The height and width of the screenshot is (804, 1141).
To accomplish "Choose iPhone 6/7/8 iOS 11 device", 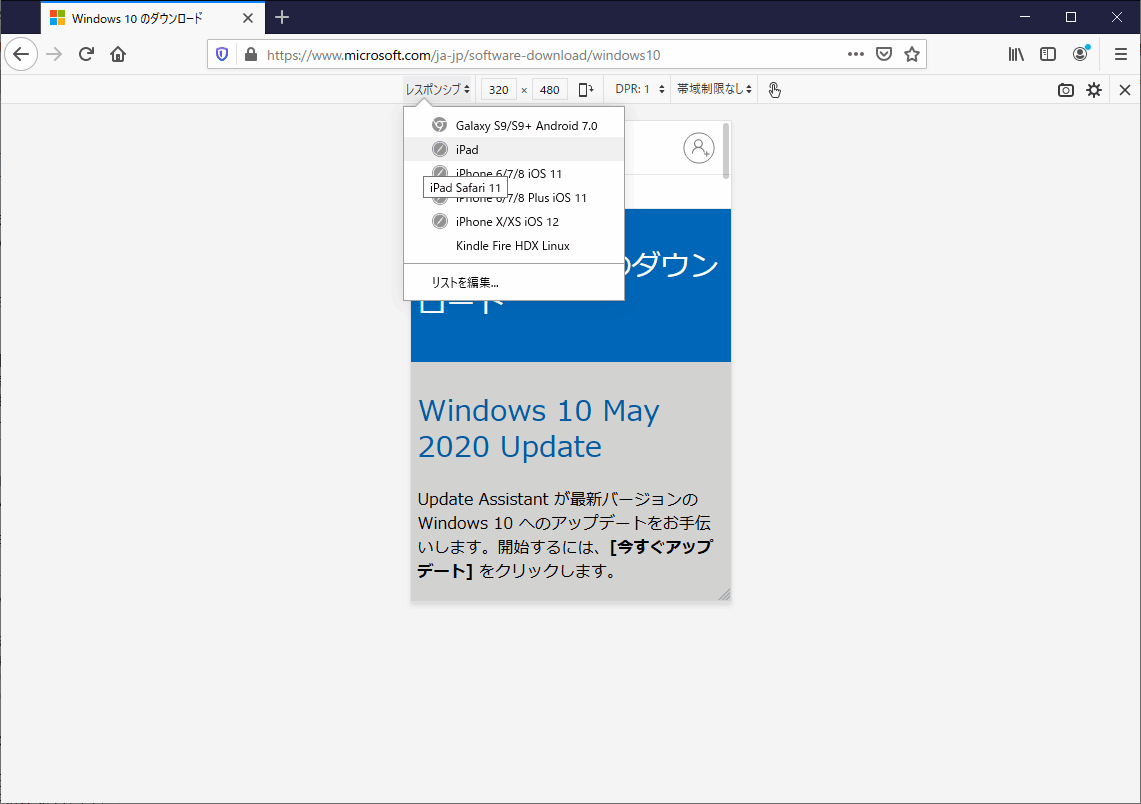I will [514, 174].
